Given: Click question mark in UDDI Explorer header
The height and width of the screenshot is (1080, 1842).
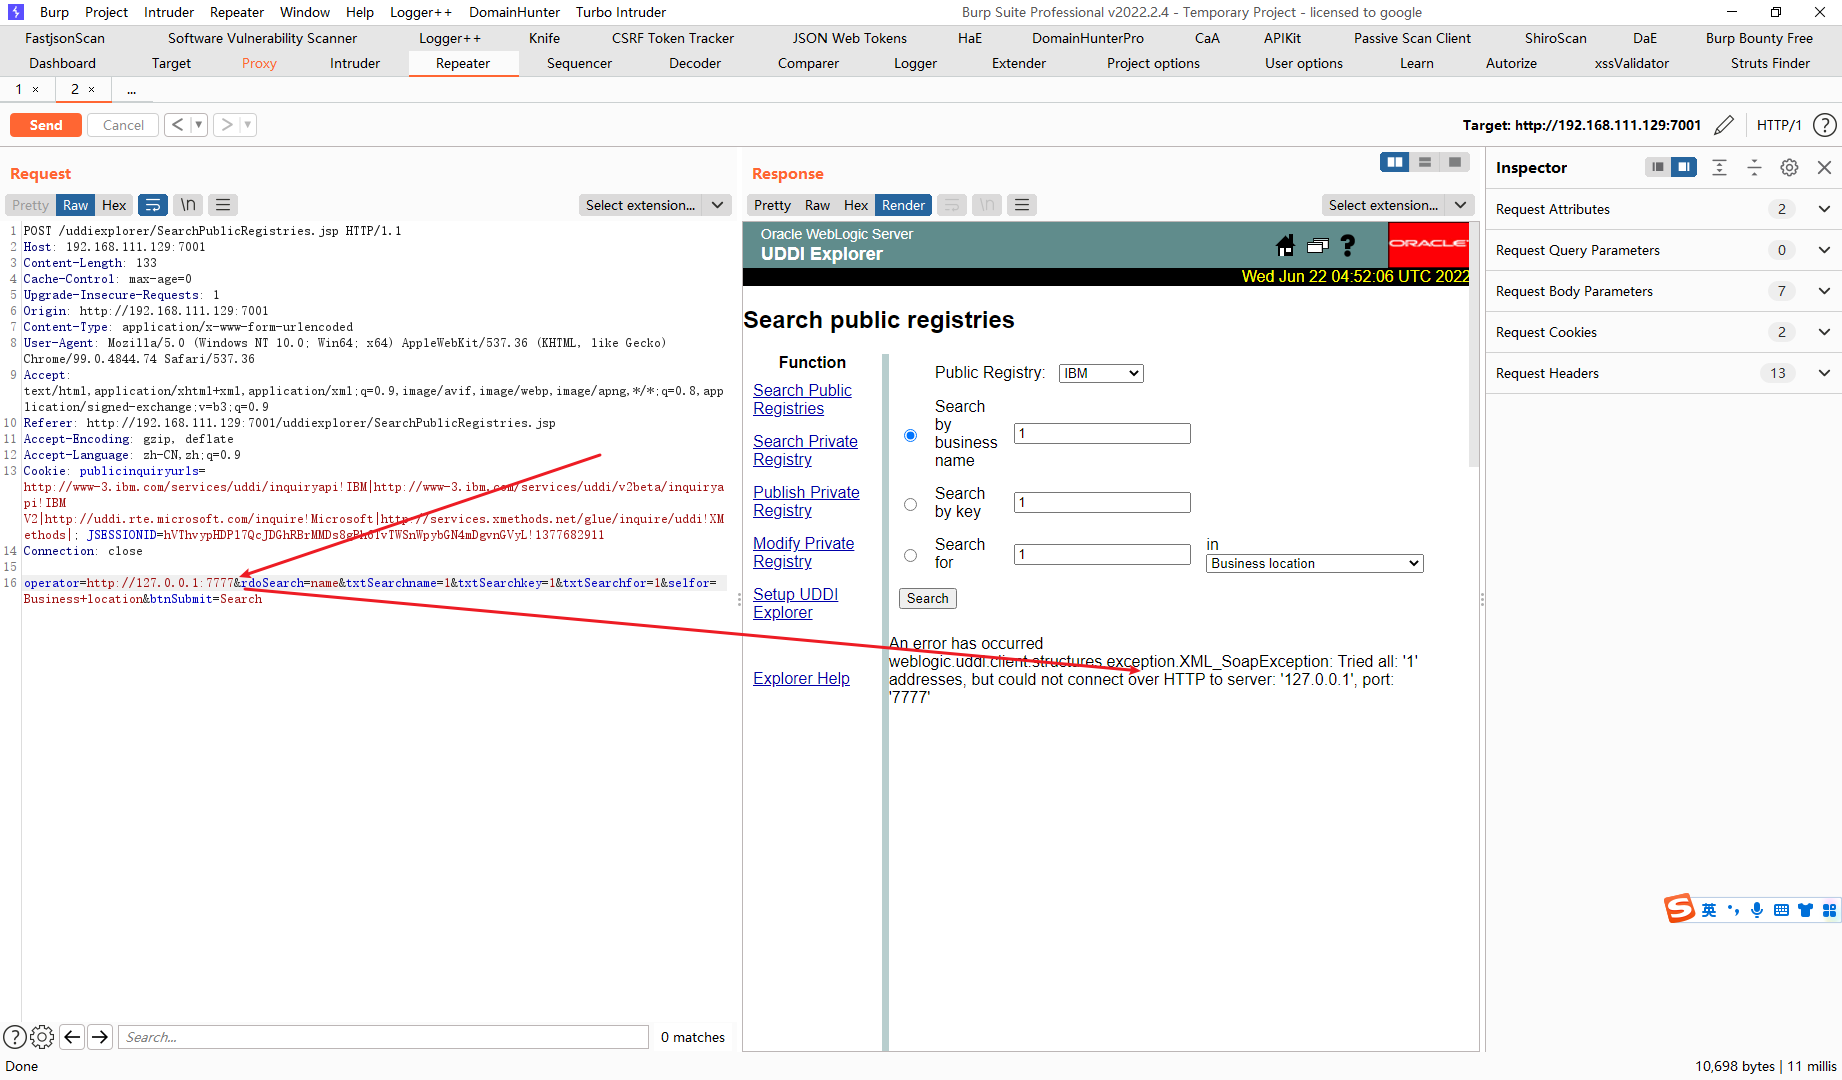Looking at the screenshot, I should pyautogui.click(x=1348, y=245).
